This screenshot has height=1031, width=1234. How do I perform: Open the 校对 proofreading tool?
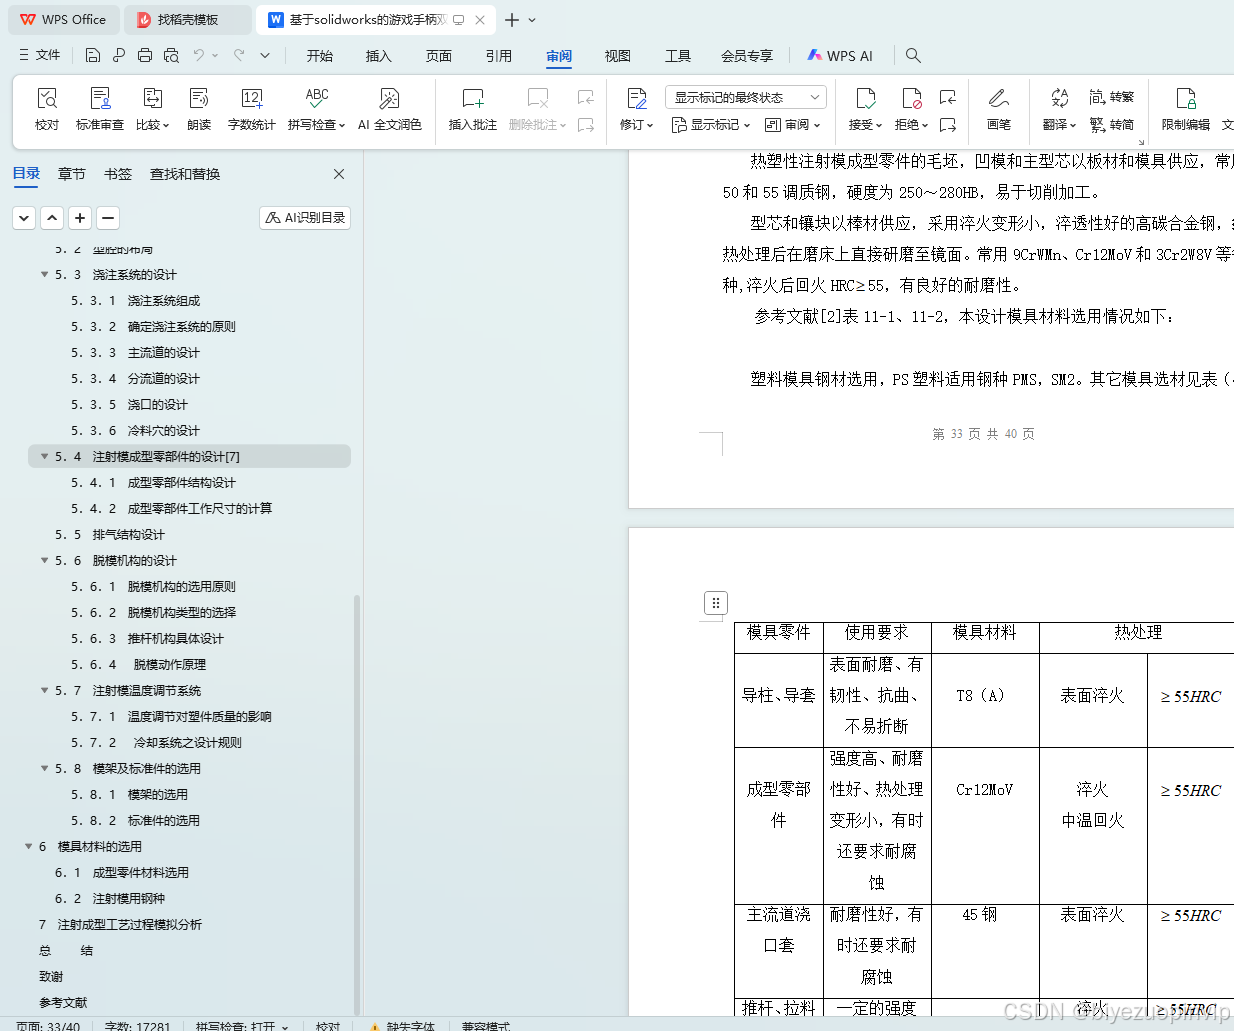click(x=47, y=109)
